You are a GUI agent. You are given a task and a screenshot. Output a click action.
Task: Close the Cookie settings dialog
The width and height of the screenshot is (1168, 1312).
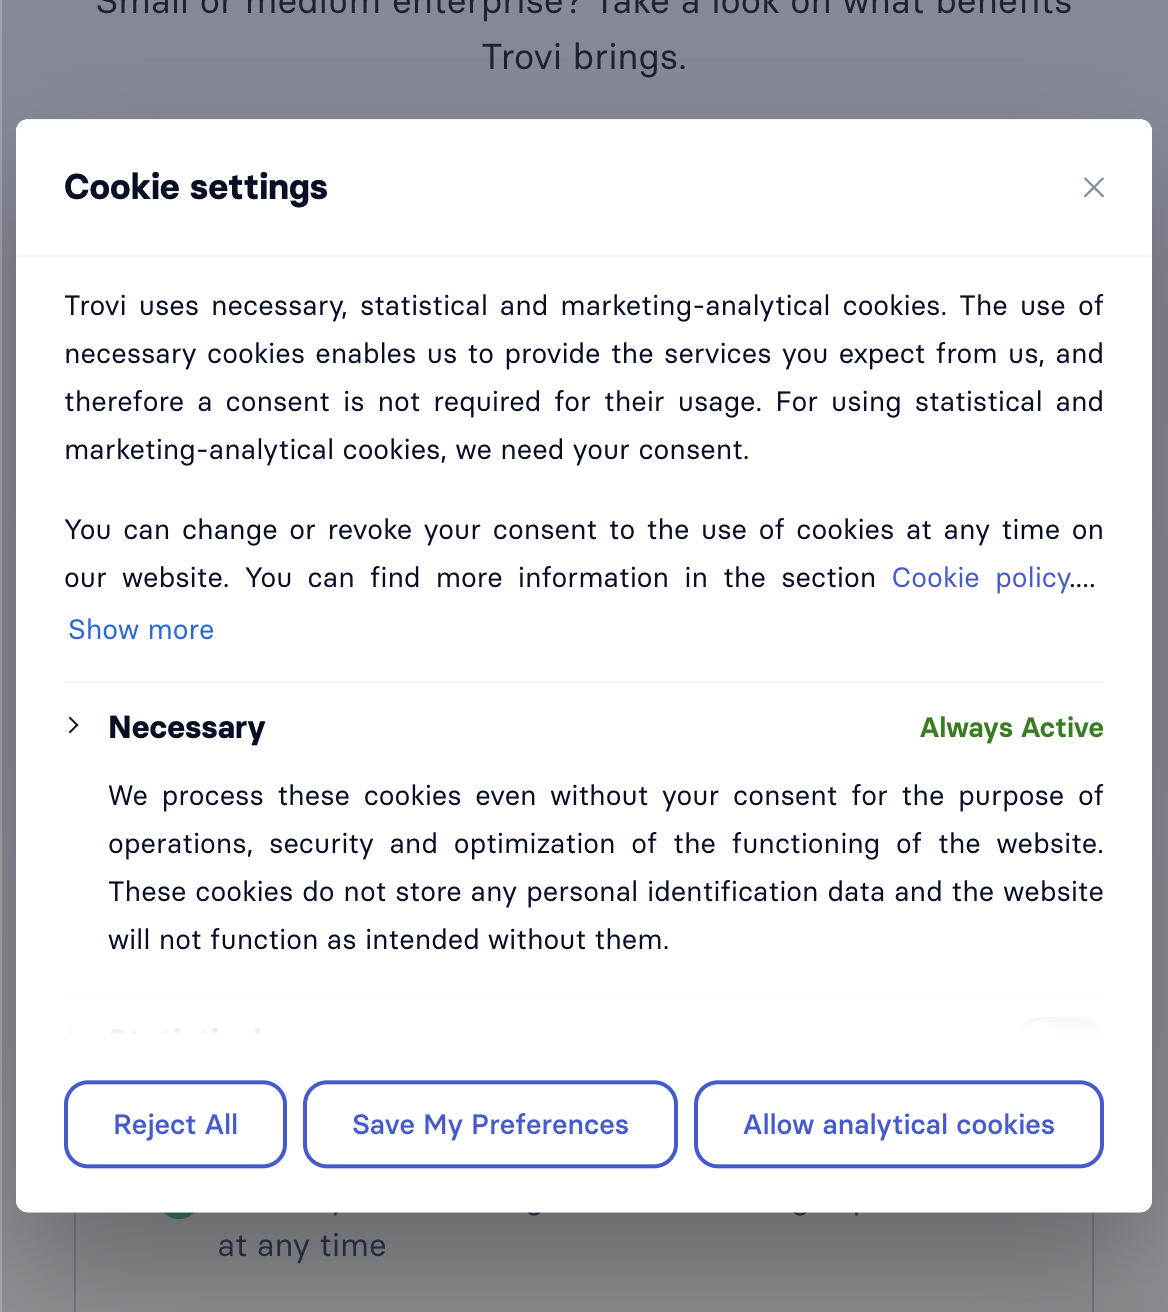[1093, 188]
